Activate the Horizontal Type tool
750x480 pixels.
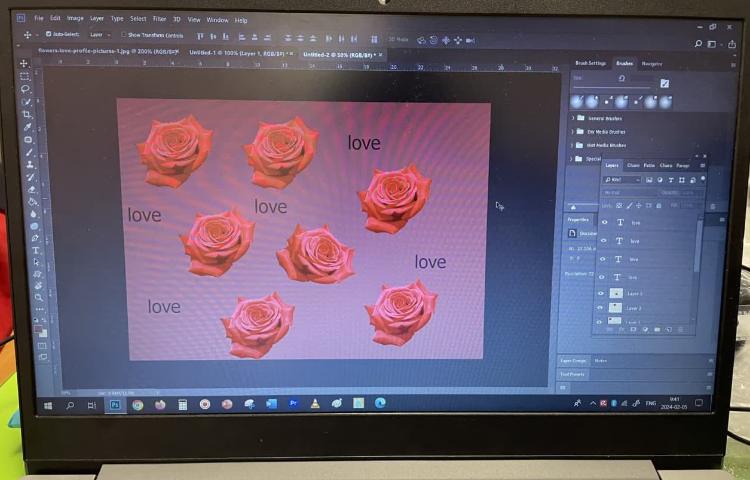coord(36,249)
